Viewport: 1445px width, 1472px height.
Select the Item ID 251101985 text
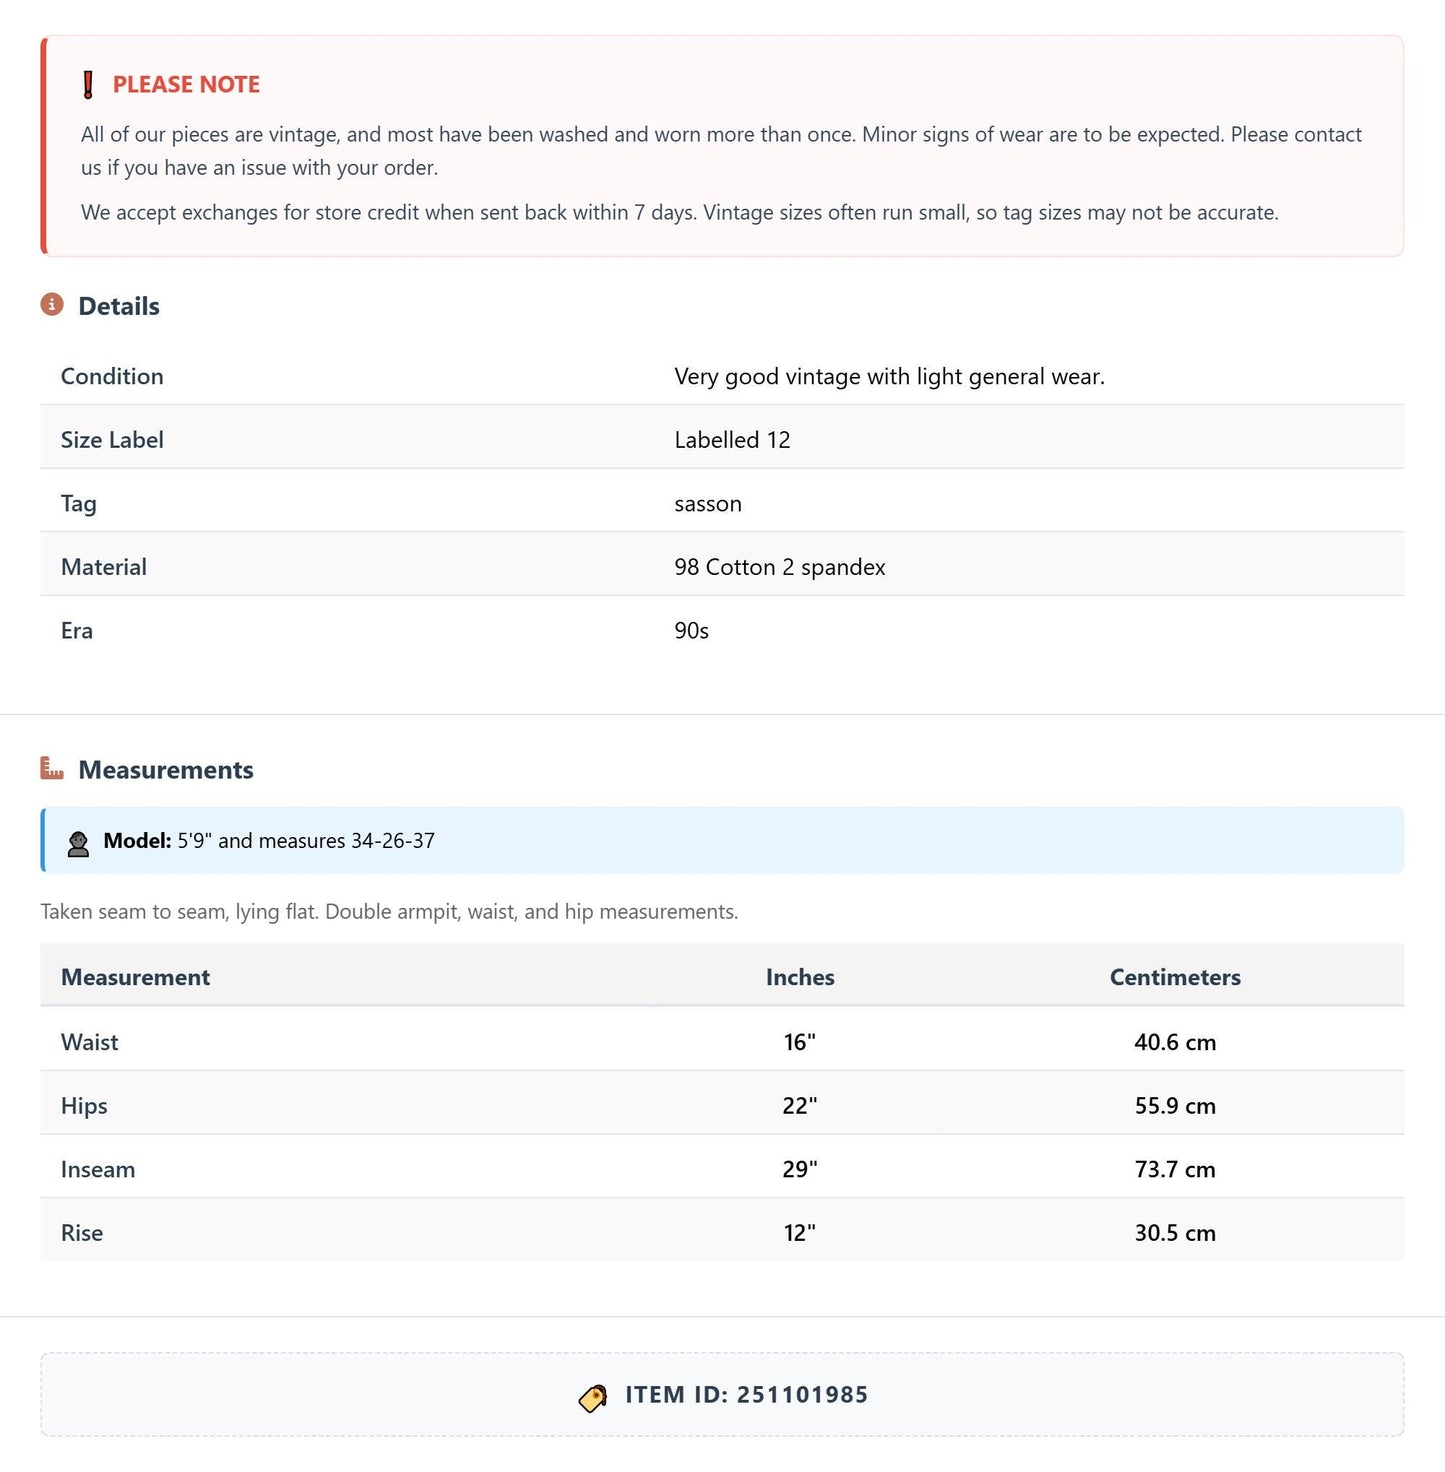click(x=747, y=1395)
